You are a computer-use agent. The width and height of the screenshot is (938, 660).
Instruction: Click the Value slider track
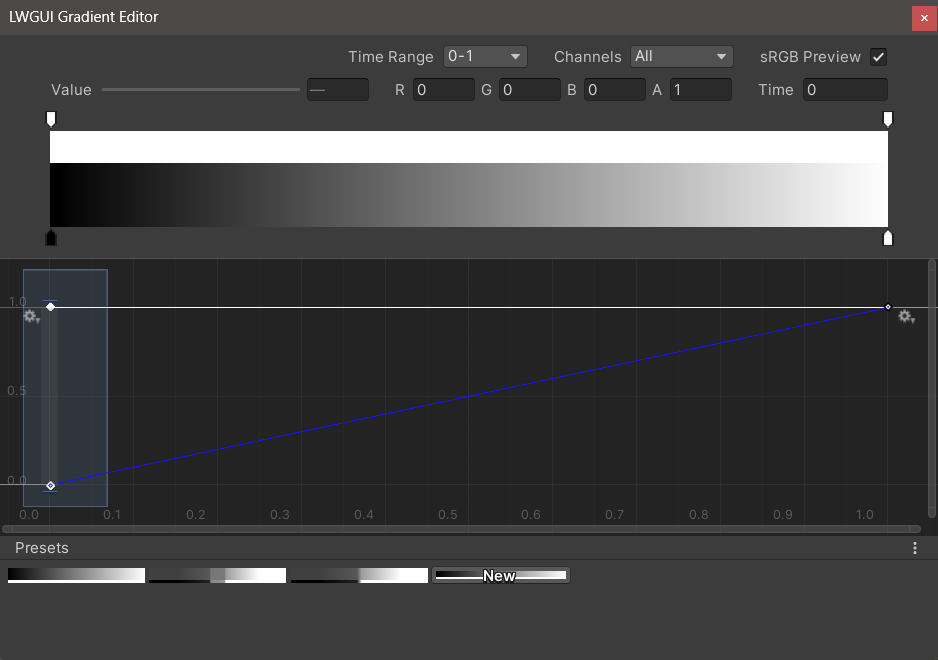click(200, 90)
